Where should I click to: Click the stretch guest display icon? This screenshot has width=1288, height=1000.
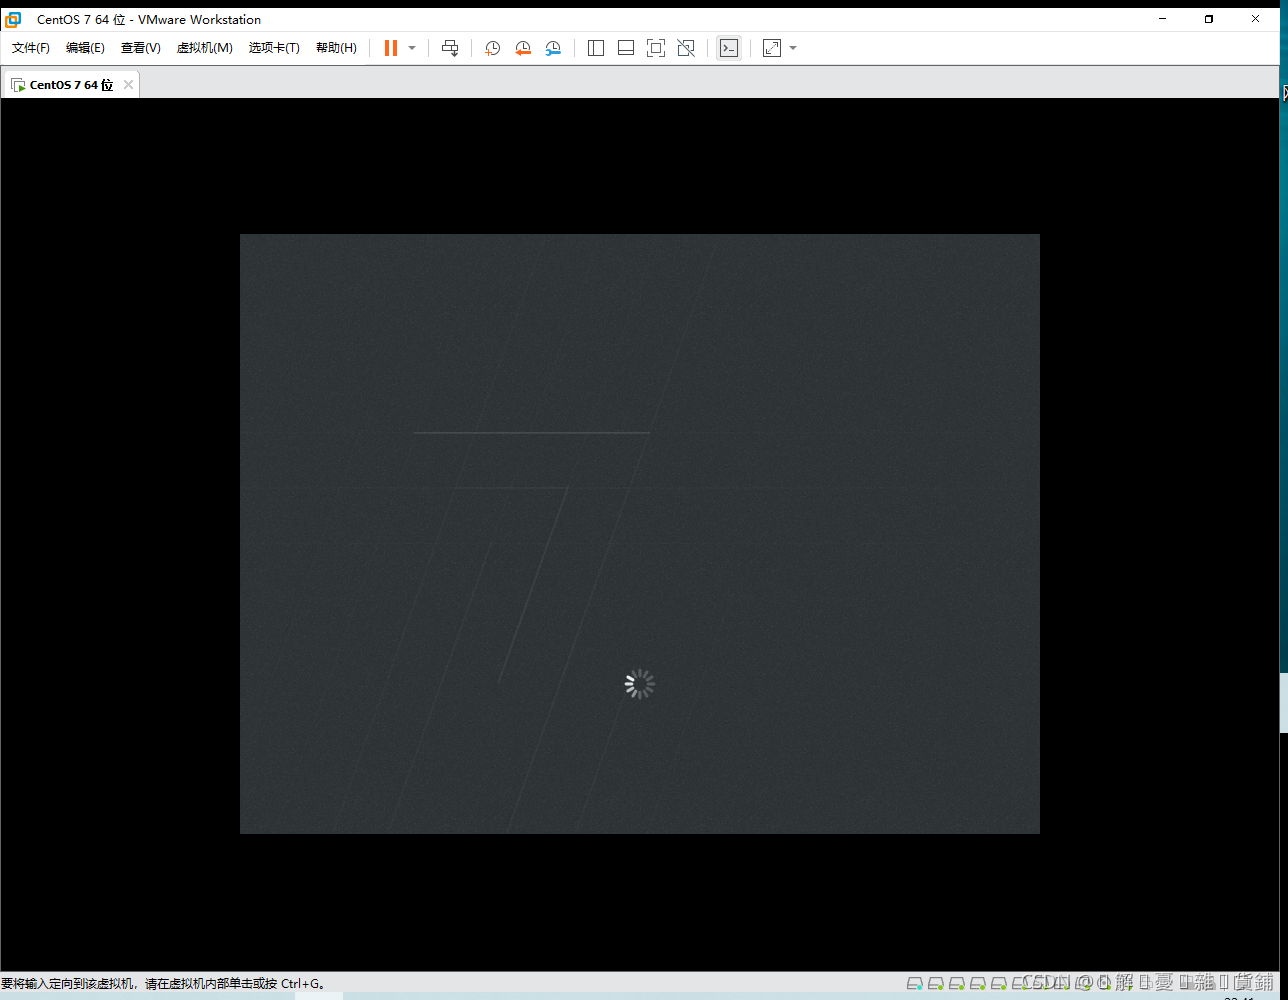pos(772,48)
